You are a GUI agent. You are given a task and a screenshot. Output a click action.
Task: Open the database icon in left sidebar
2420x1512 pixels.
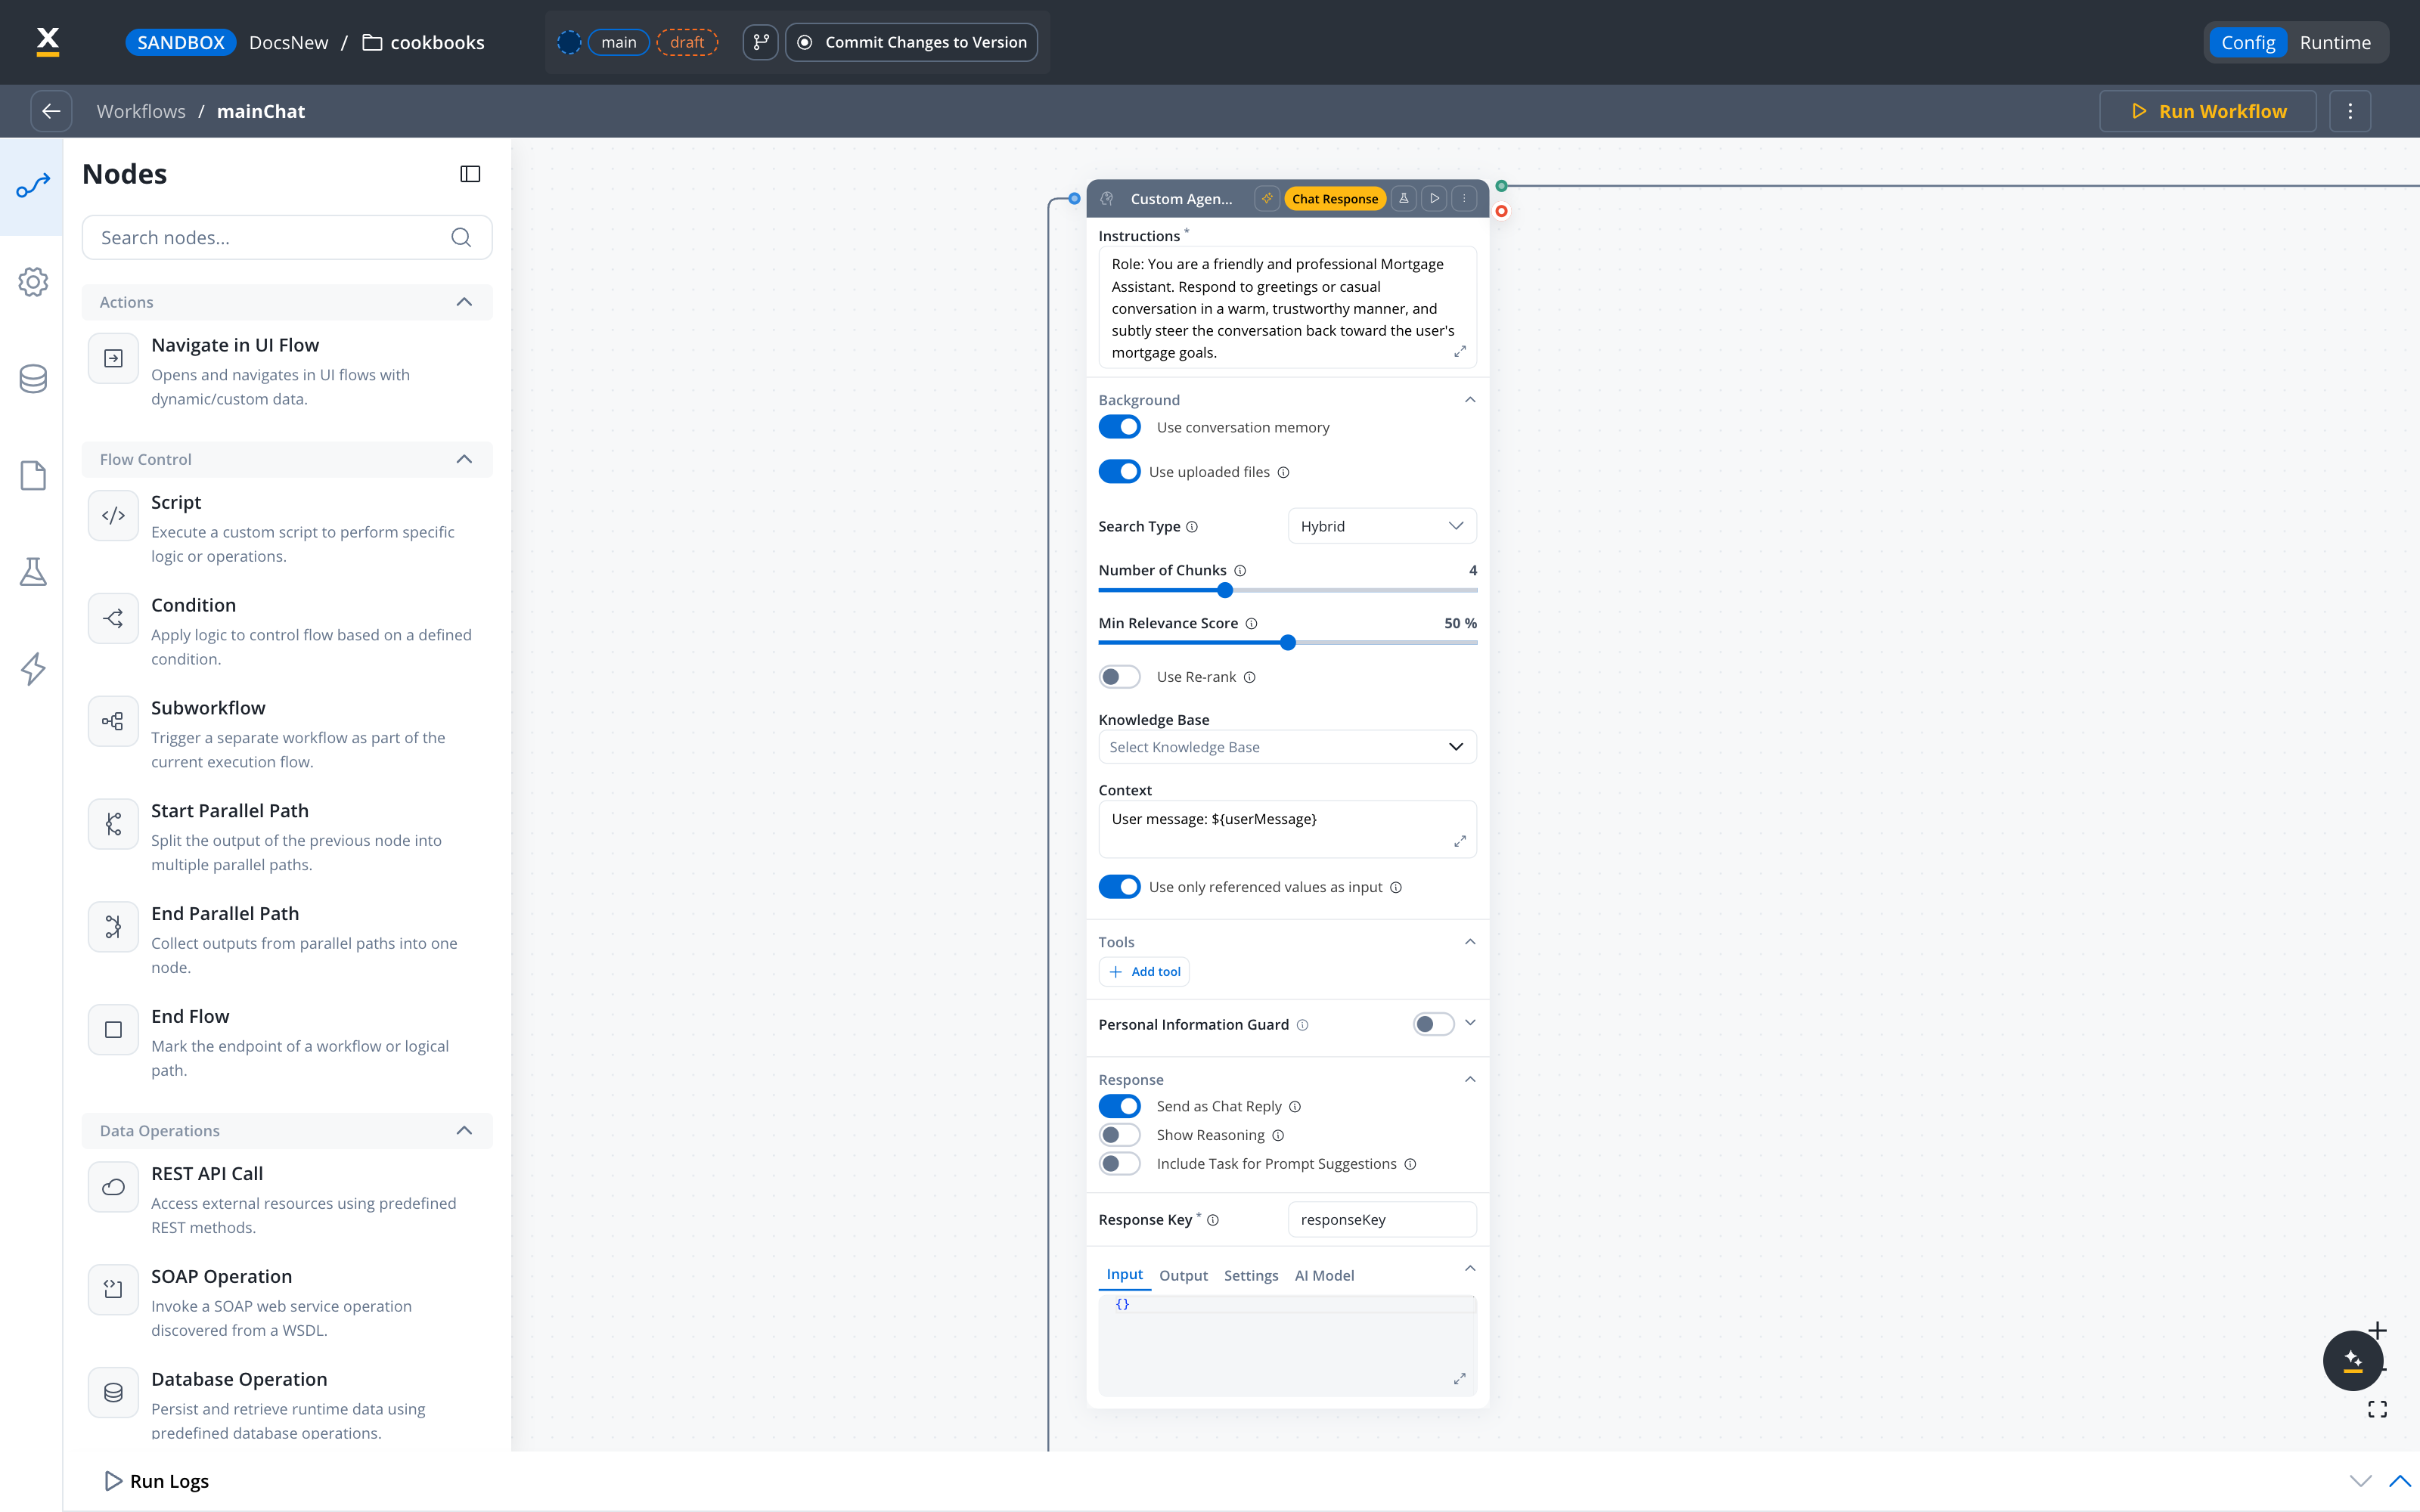pyautogui.click(x=33, y=379)
